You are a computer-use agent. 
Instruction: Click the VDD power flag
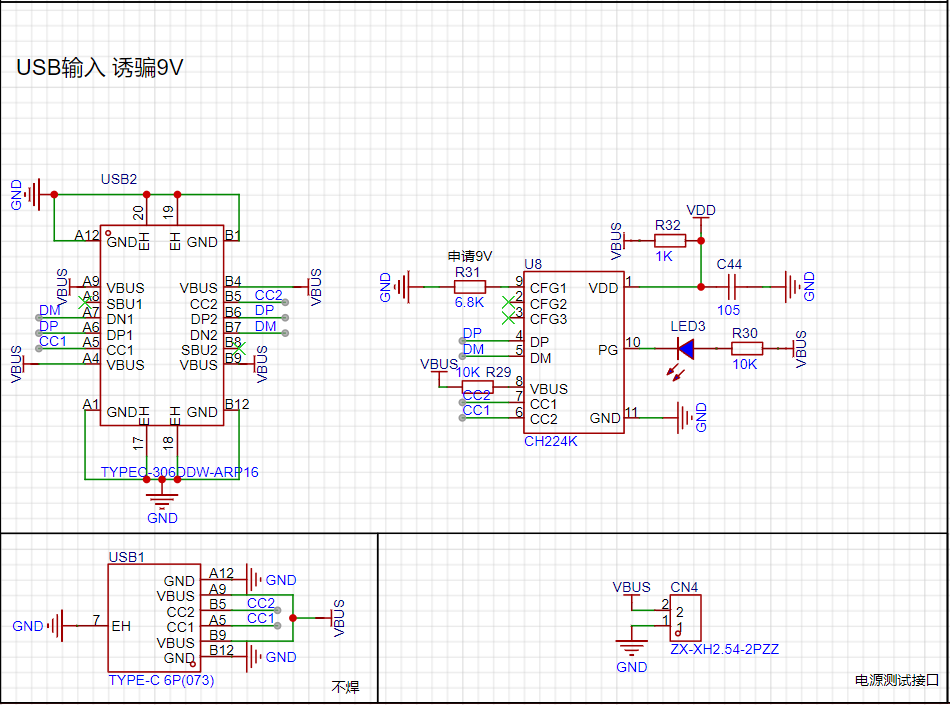[701, 211]
